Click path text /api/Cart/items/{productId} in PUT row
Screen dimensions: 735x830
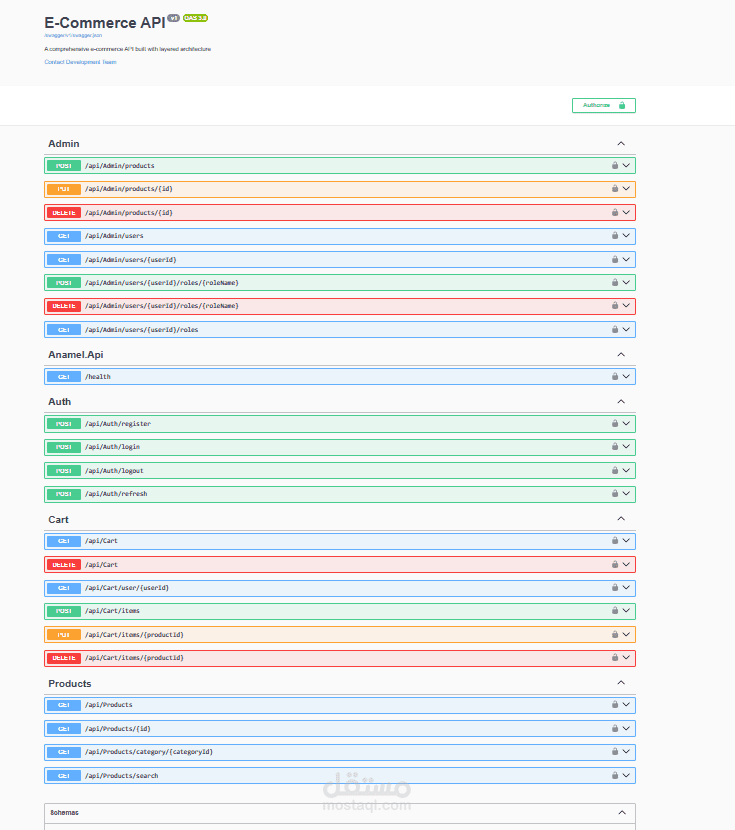point(134,635)
